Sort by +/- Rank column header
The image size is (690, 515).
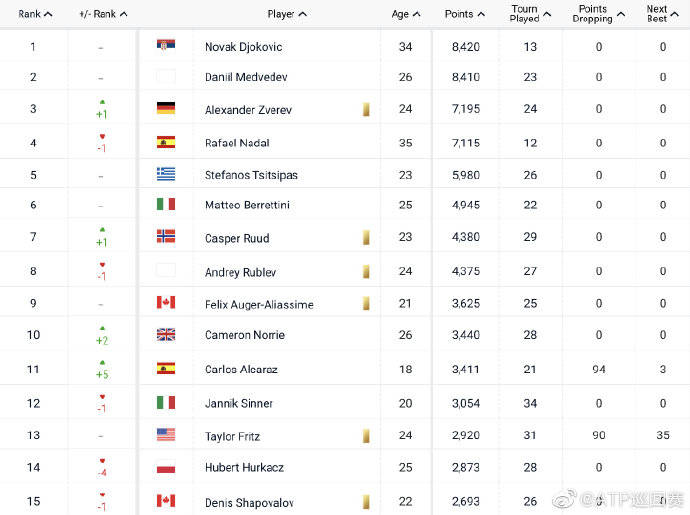click(x=103, y=14)
